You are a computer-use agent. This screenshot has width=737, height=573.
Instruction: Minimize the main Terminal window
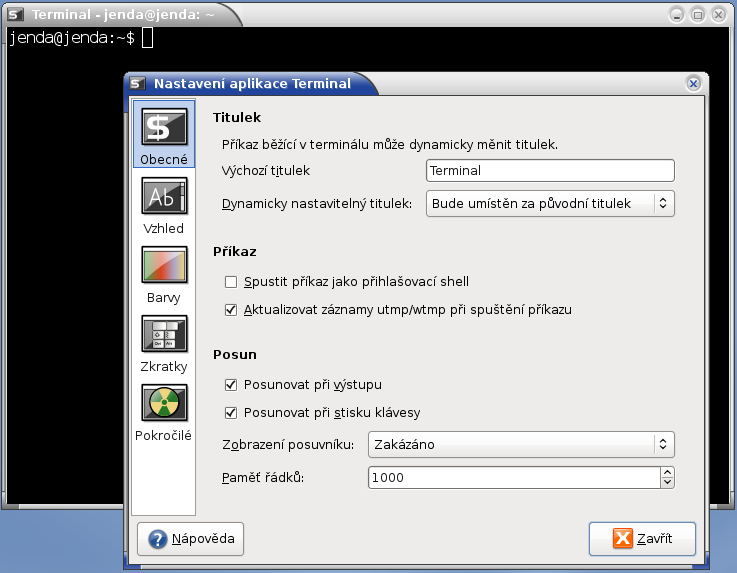tap(677, 15)
